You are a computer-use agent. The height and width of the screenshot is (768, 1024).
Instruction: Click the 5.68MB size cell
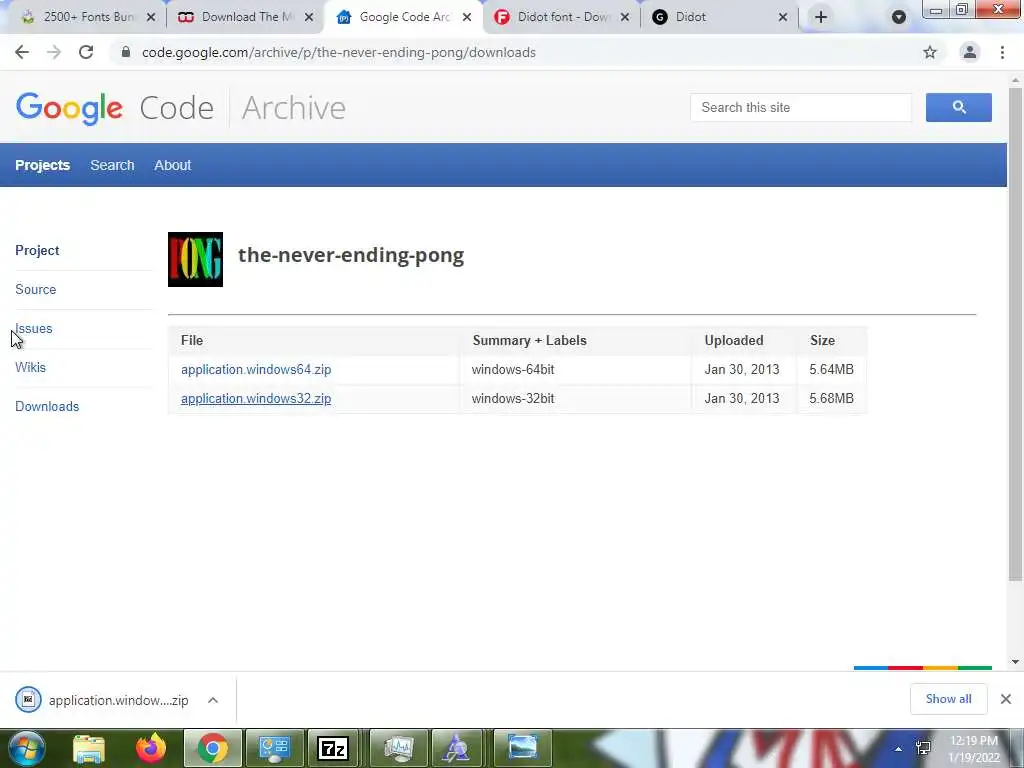pyautogui.click(x=831, y=398)
